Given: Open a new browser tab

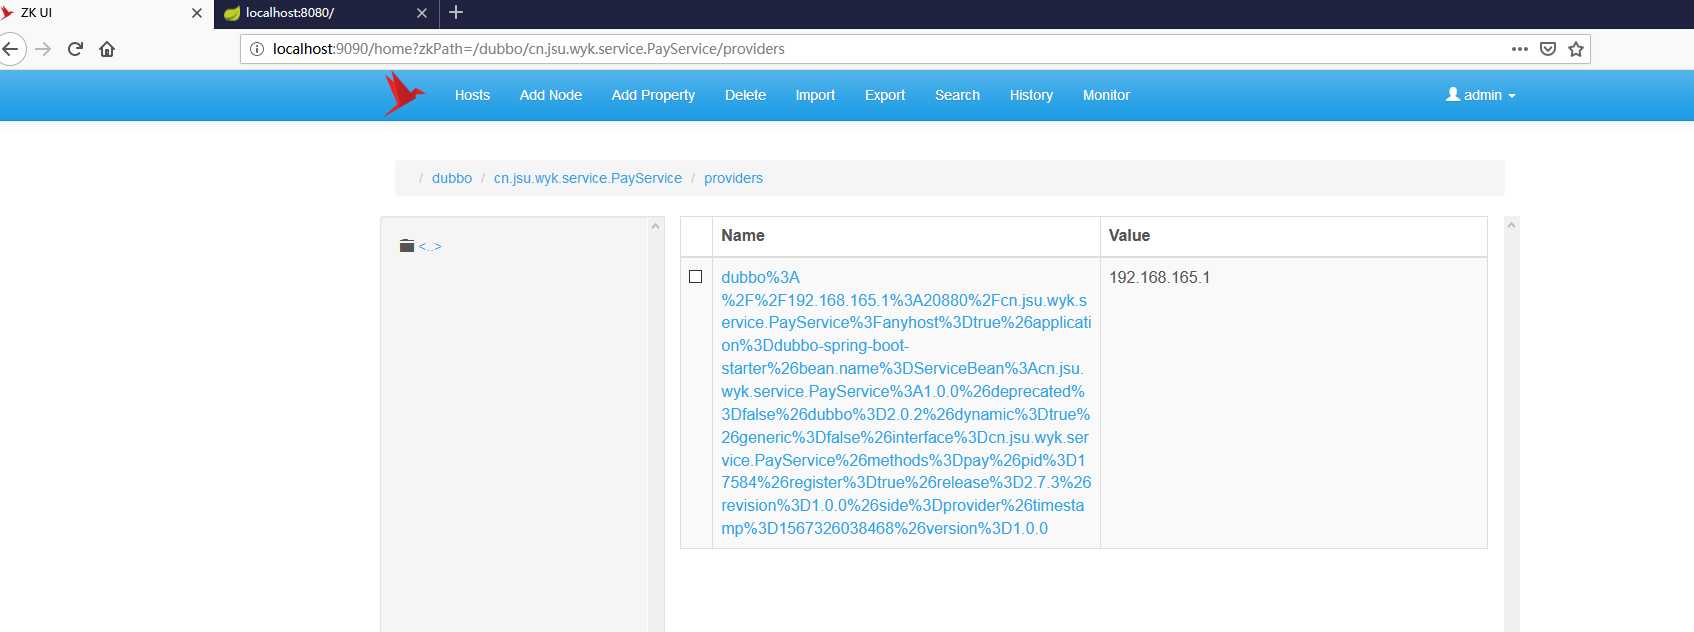Looking at the screenshot, I should point(456,12).
